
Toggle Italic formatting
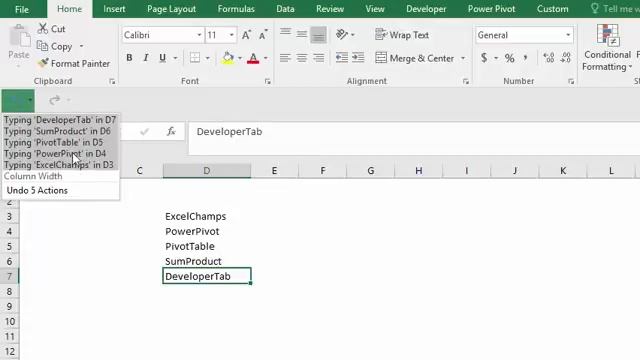pos(146,58)
